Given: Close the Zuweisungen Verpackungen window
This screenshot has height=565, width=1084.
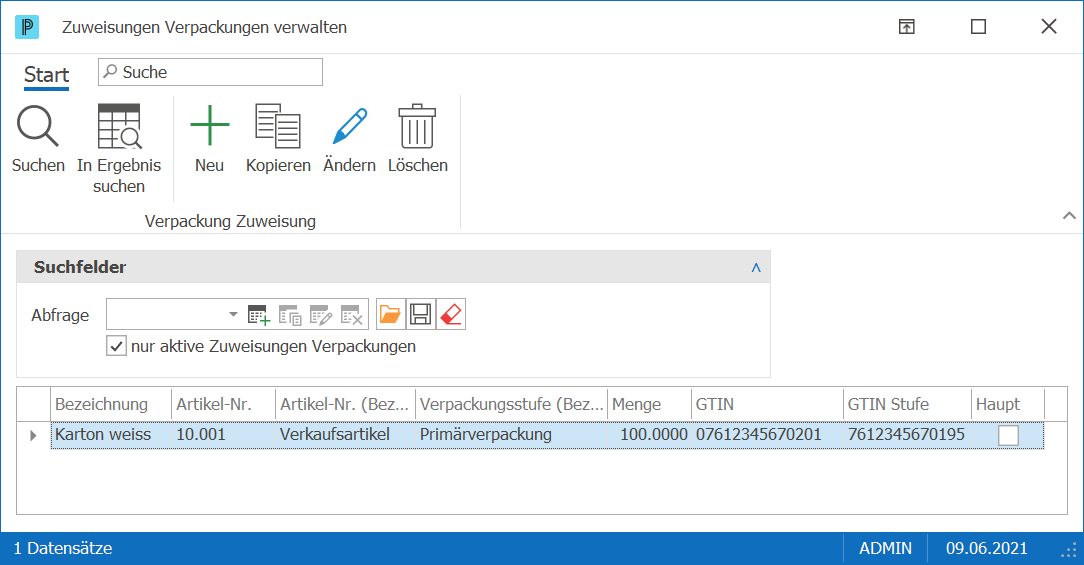Looking at the screenshot, I should (1049, 27).
